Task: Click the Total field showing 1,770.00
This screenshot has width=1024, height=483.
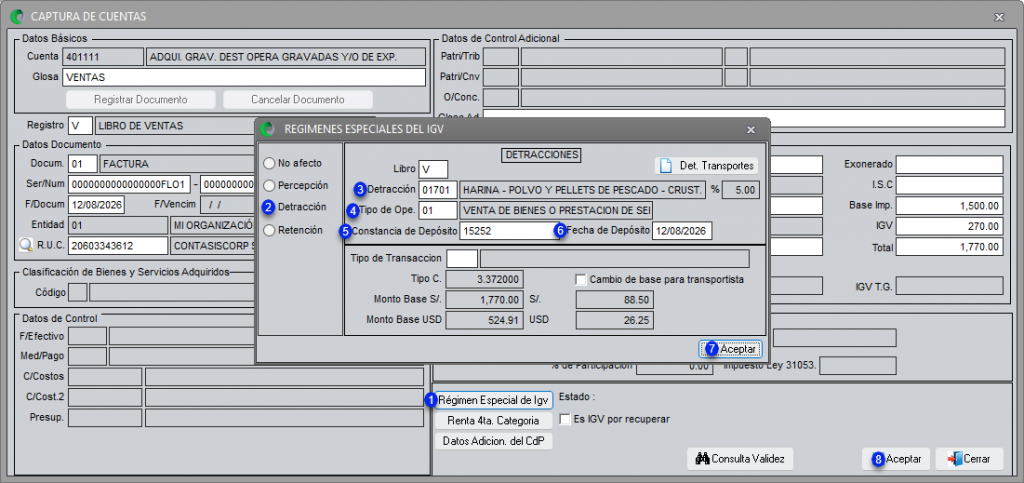Action: pyautogui.click(x=949, y=247)
